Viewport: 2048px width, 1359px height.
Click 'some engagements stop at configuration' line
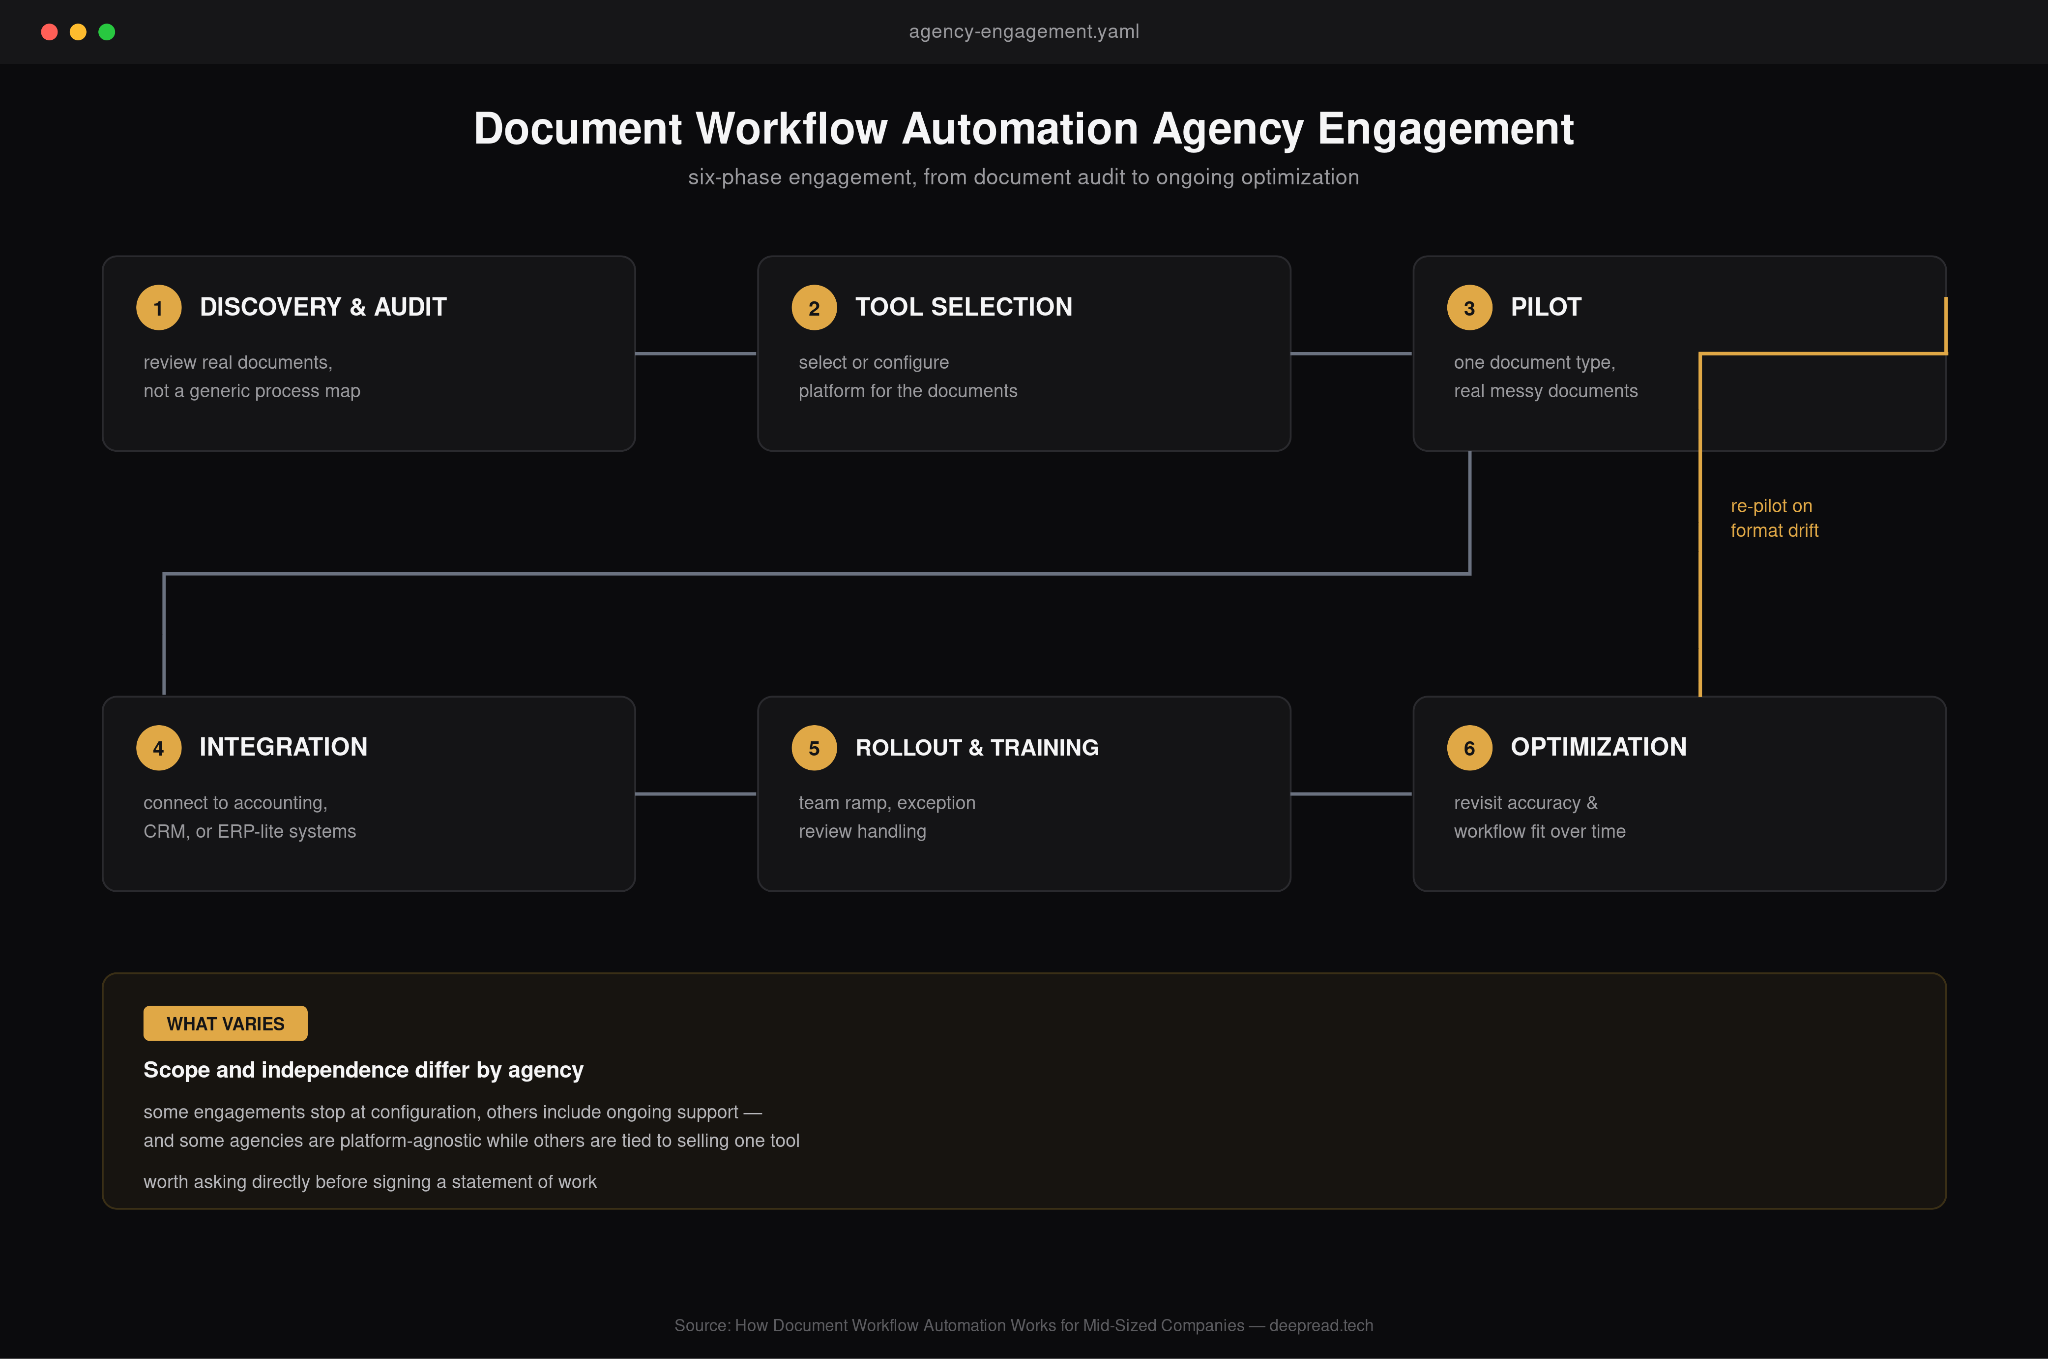tap(452, 1112)
